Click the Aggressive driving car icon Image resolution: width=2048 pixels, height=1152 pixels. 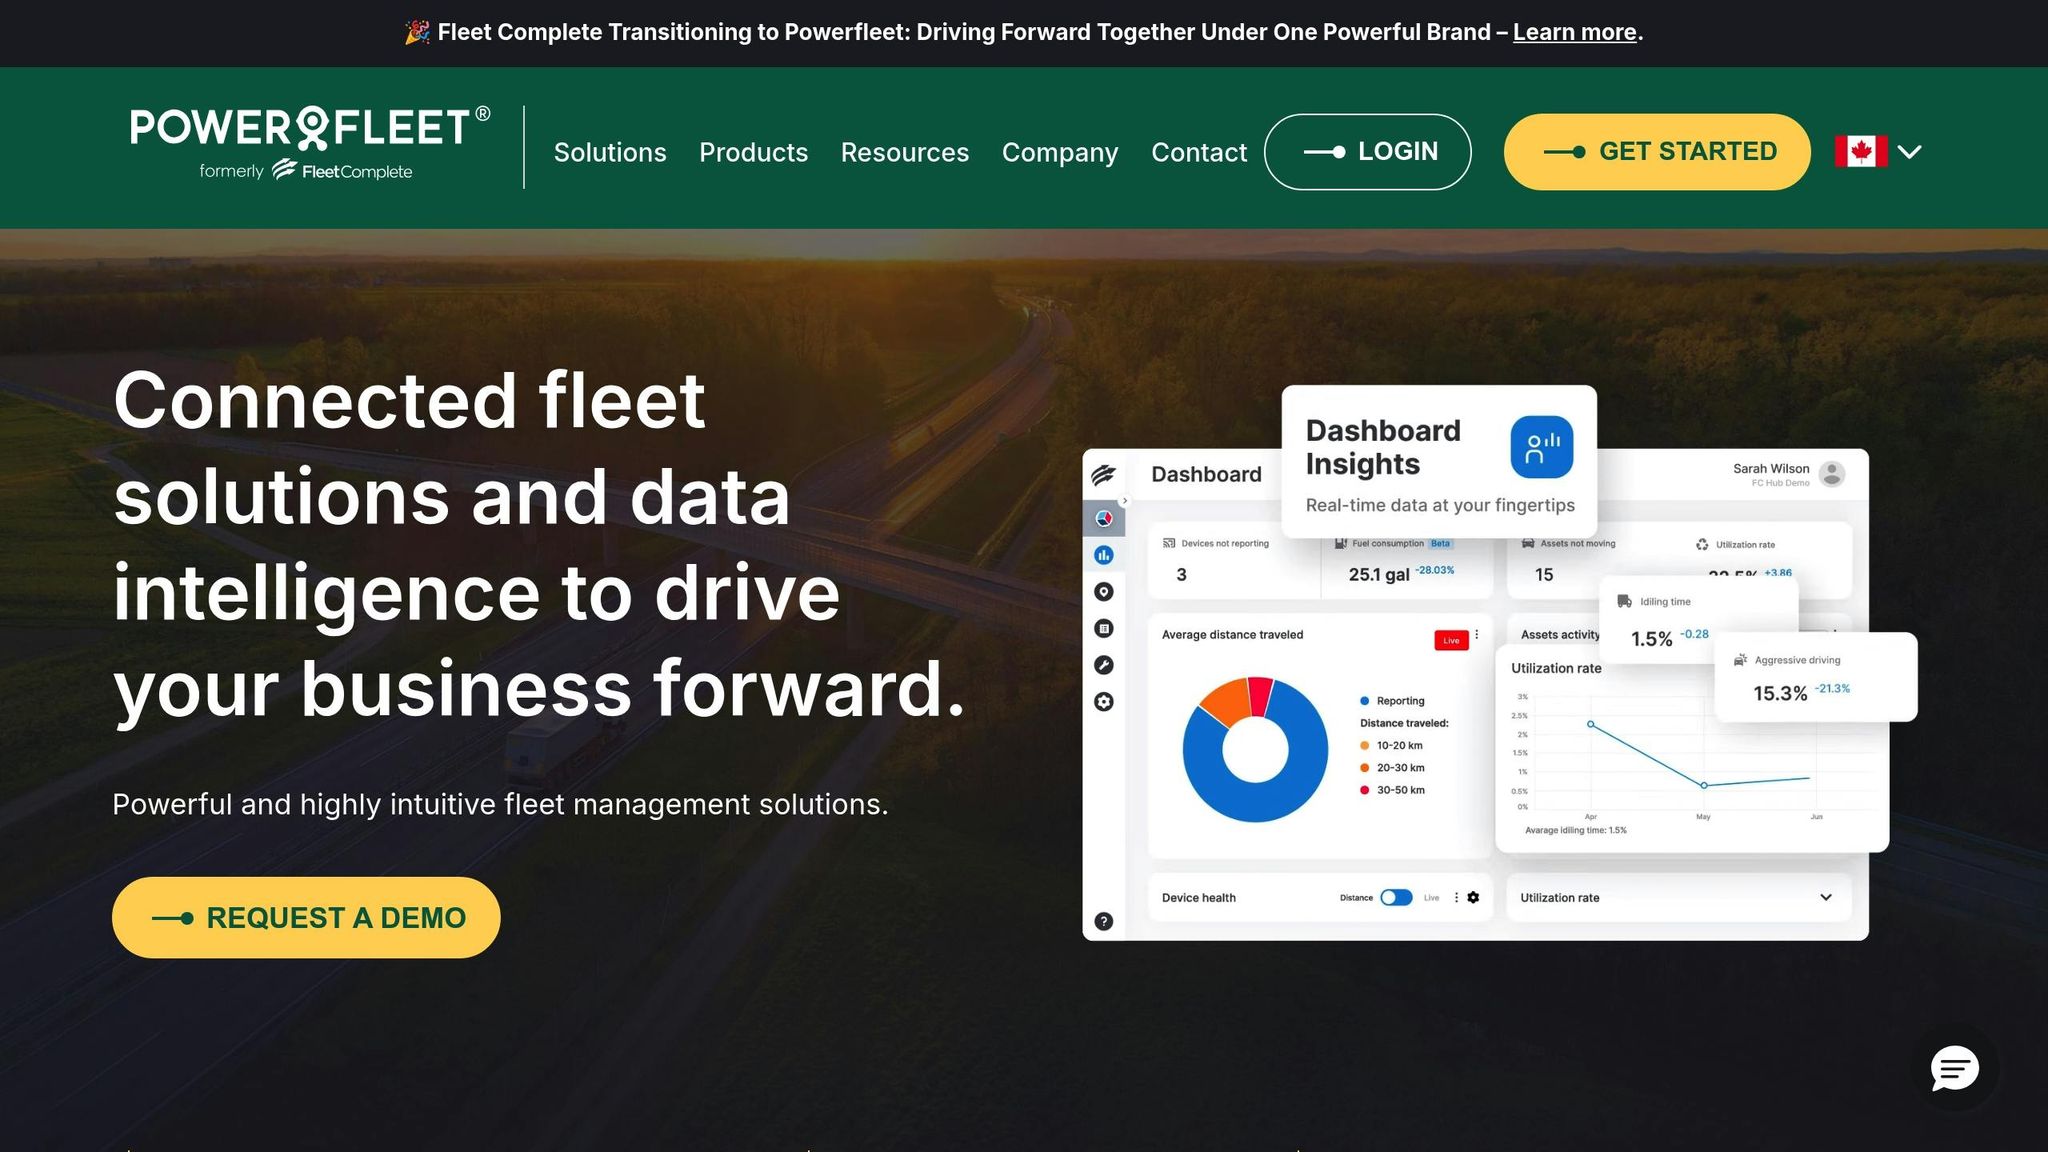click(1740, 660)
